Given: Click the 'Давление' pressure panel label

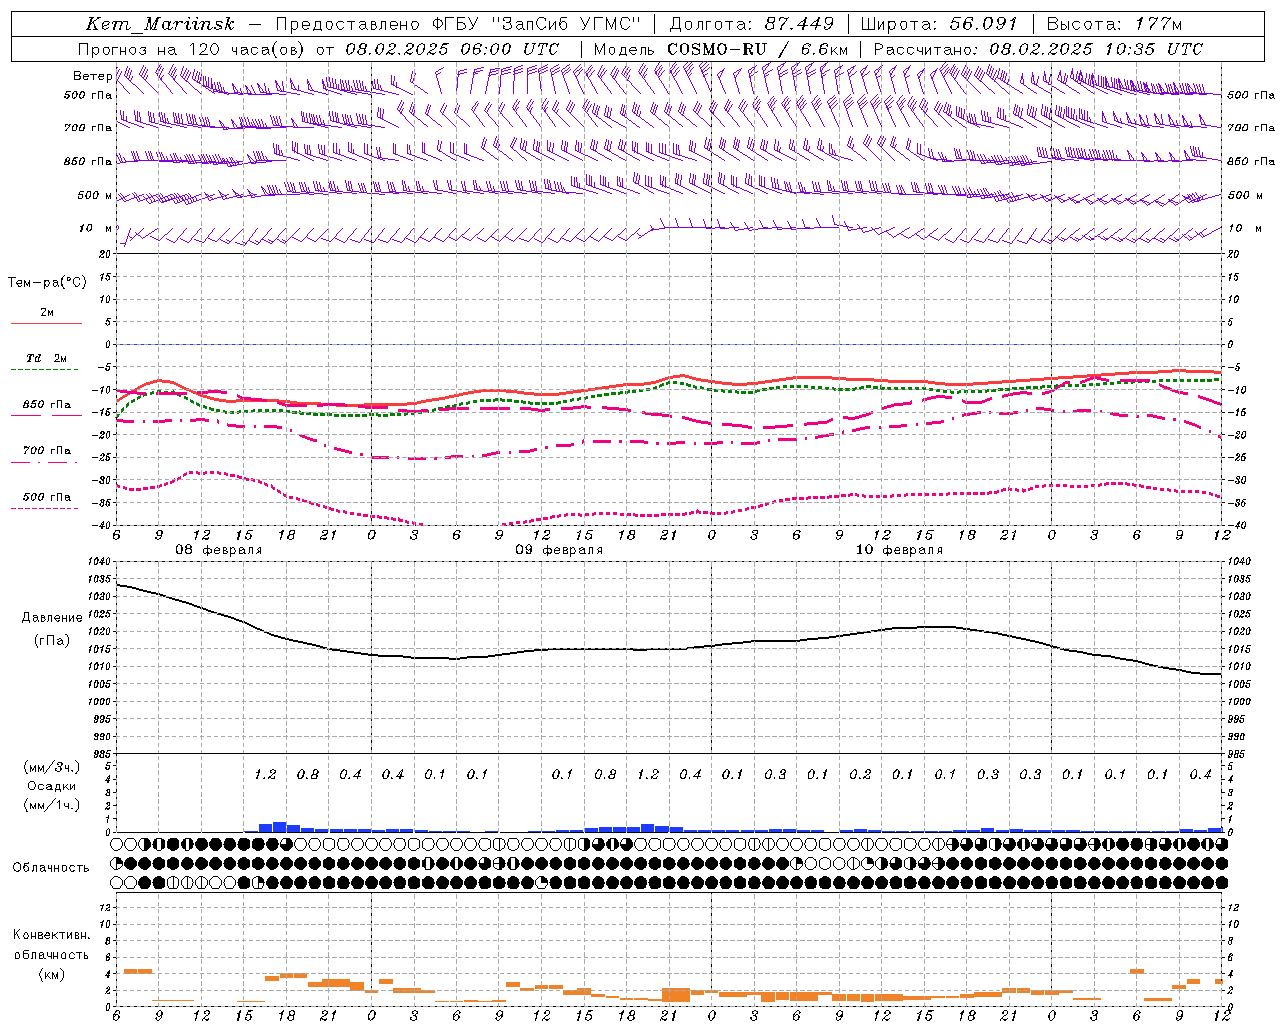Looking at the screenshot, I should [52, 618].
